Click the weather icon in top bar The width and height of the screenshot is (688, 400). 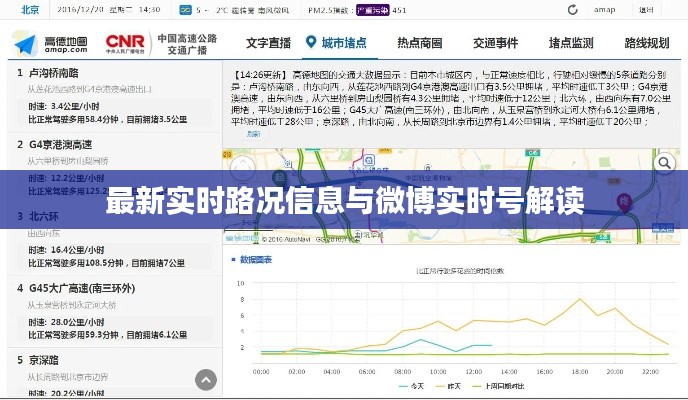(x=186, y=10)
